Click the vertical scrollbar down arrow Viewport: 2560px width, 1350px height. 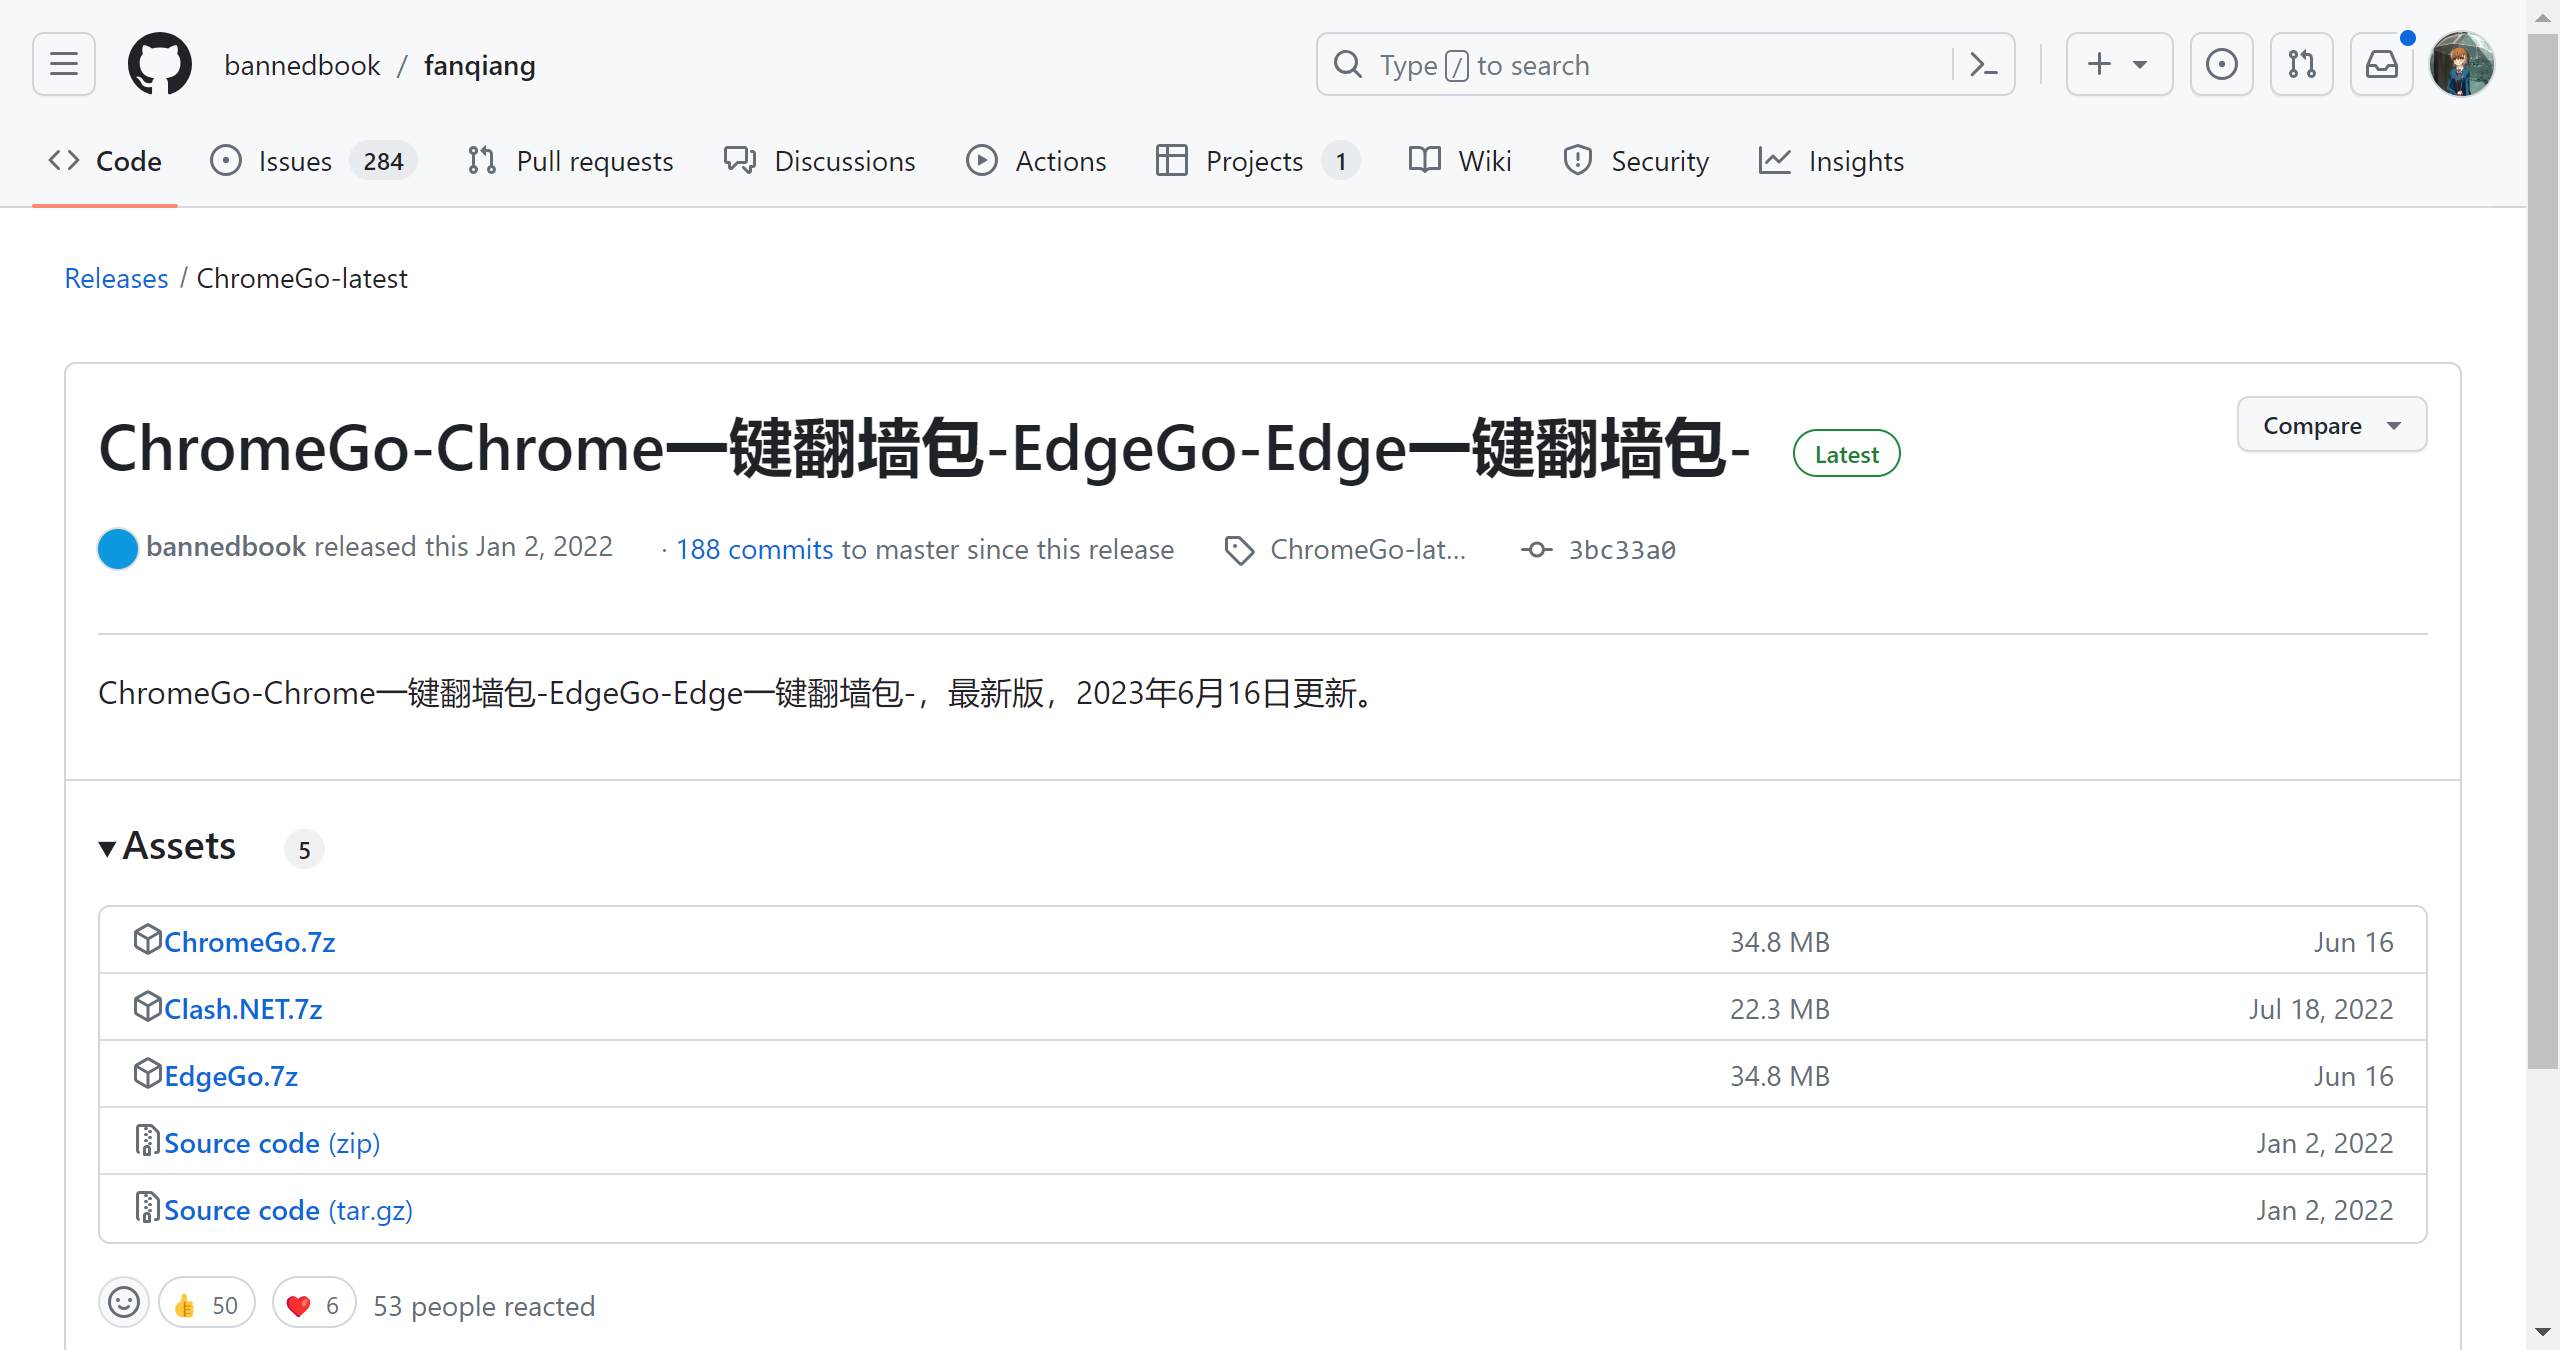[x=2543, y=1333]
